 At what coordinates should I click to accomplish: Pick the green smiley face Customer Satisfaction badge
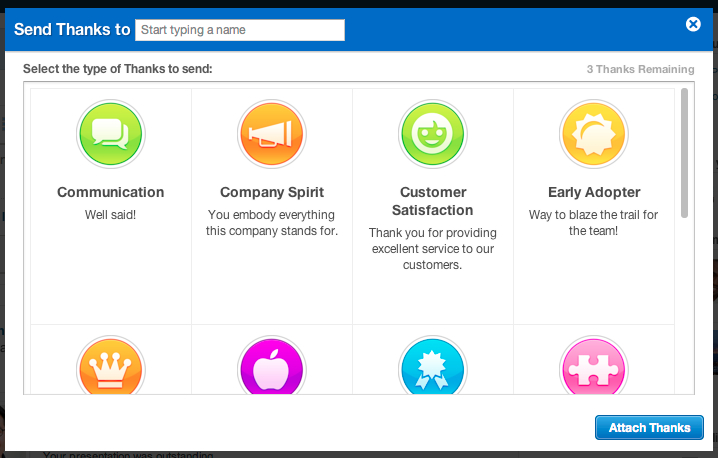433,134
